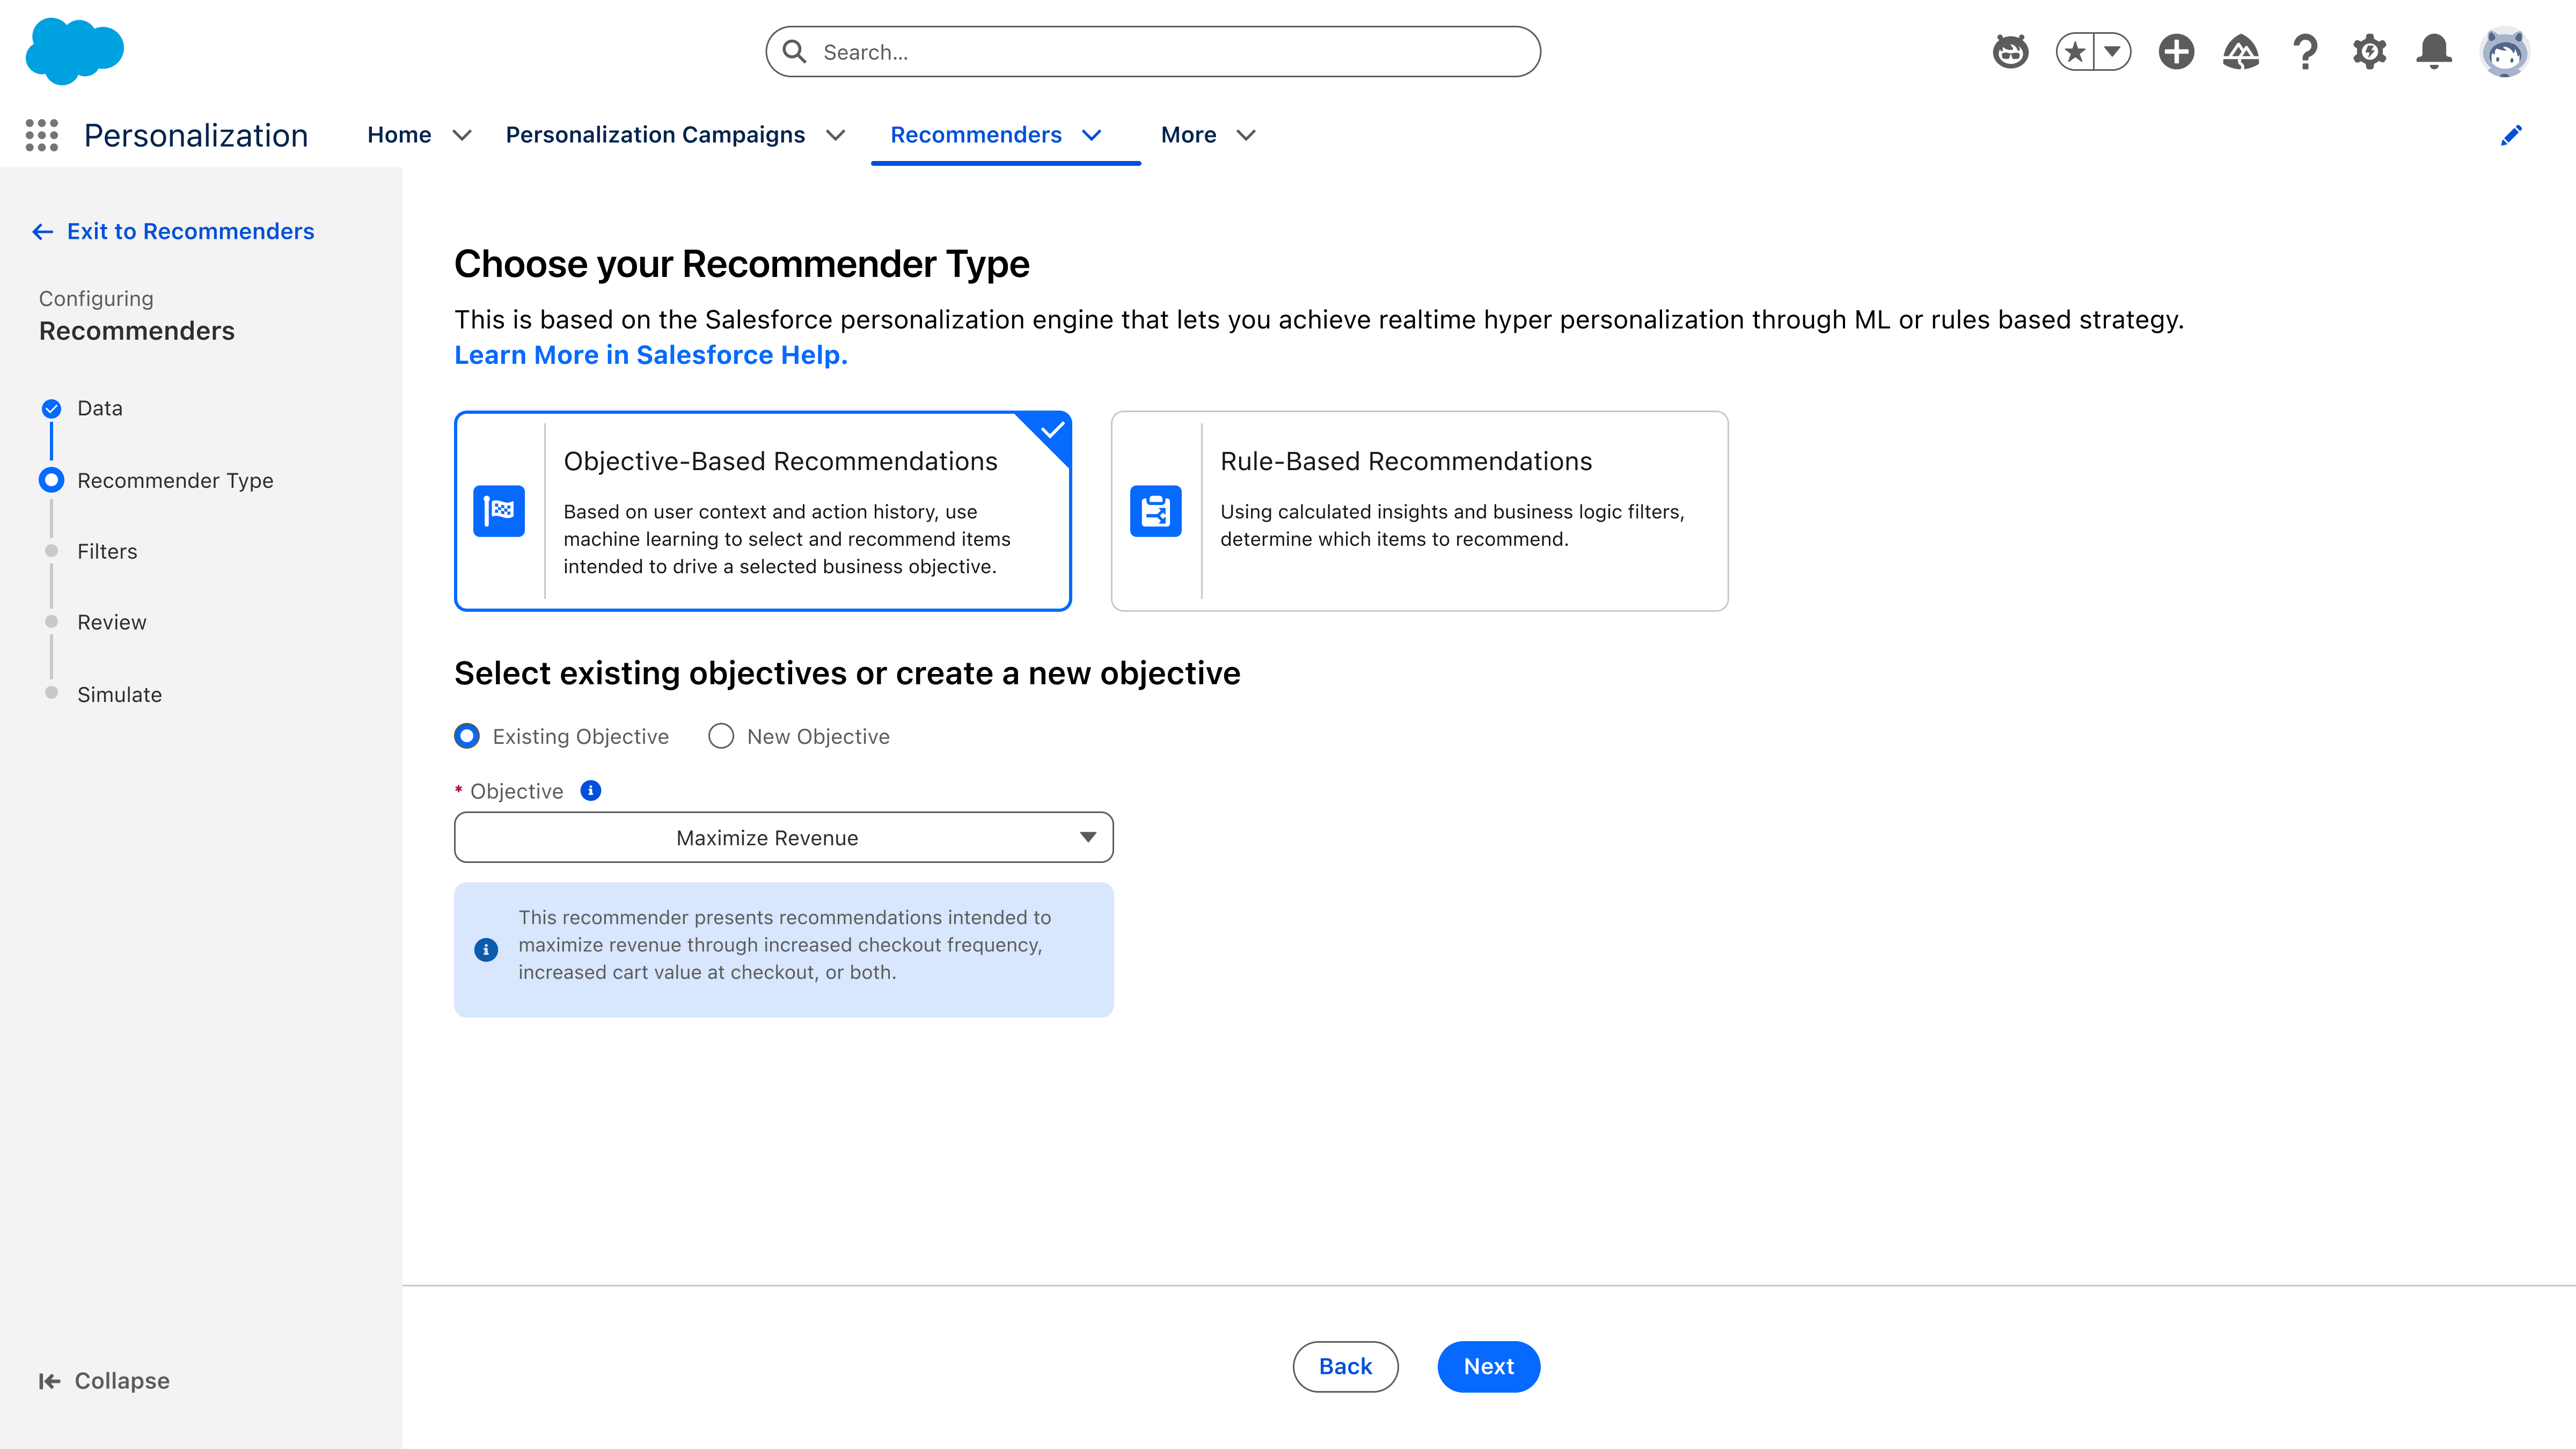The height and width of the screenshot is (1449, 2576).
Task: Click the Back button
Action: [x=1345, y=1366]
